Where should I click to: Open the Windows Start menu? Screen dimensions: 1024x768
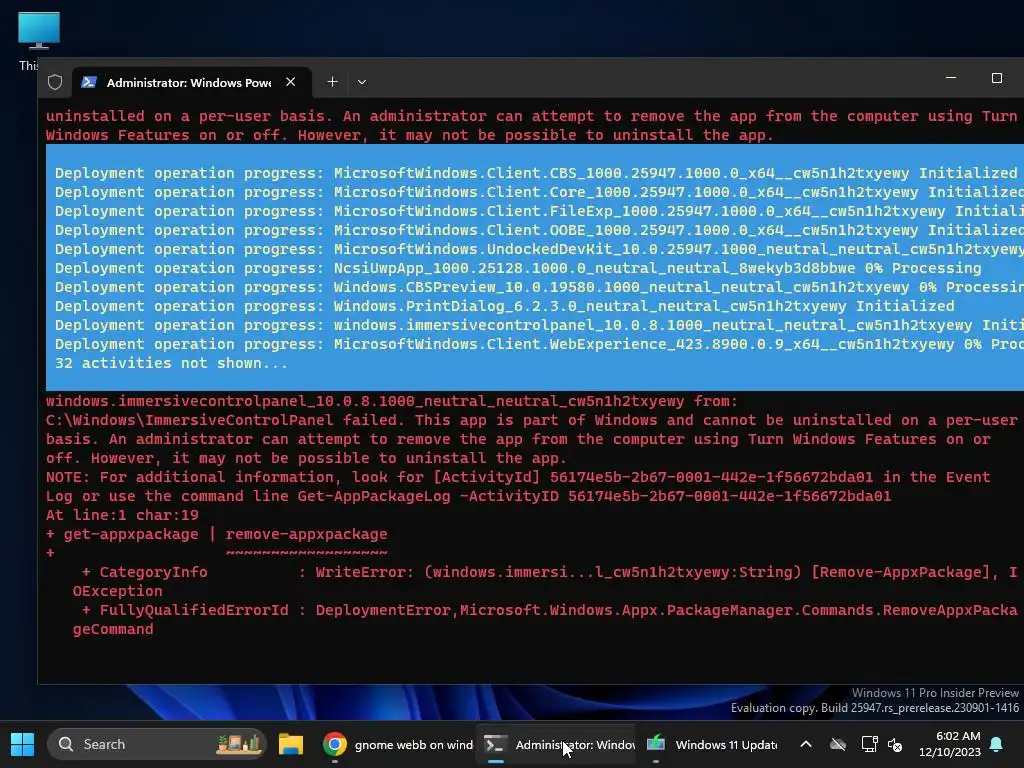(22, 744)
